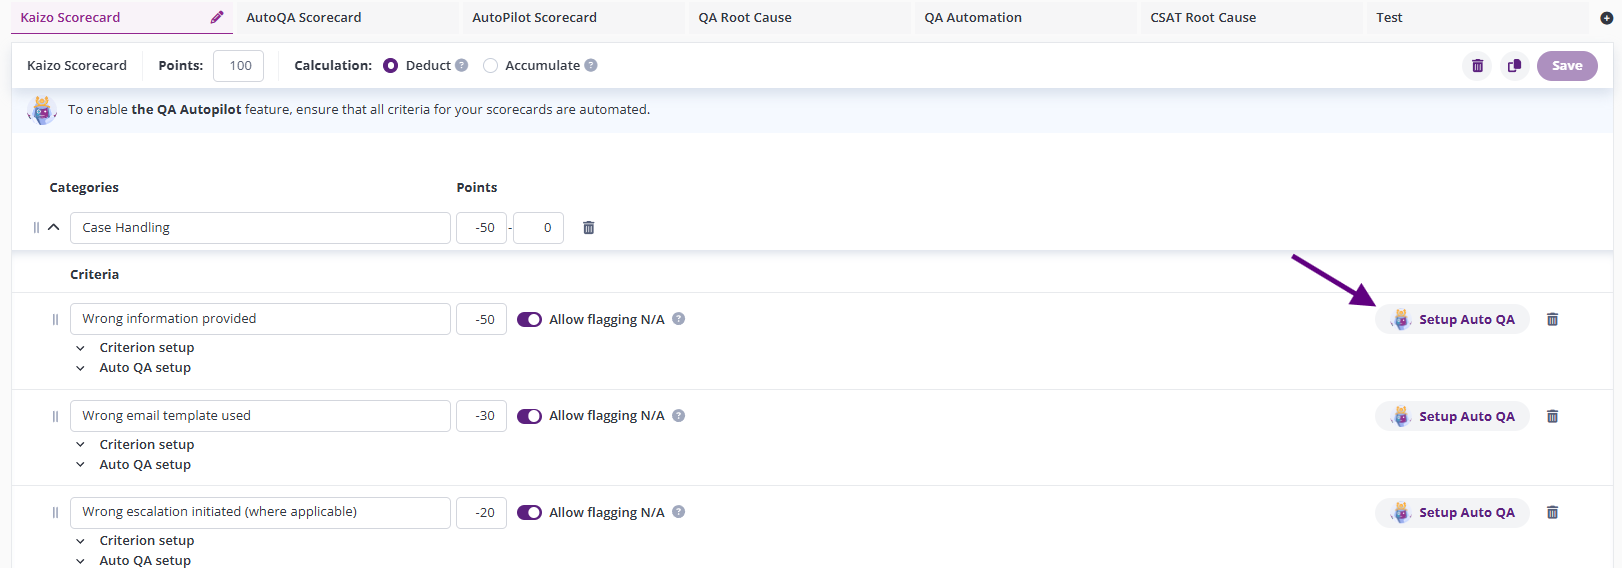This screenshot has height=568, width=1622.
Task: Toggle N/A flagging for Wrong escalation initiated
Action: (529, 512)
